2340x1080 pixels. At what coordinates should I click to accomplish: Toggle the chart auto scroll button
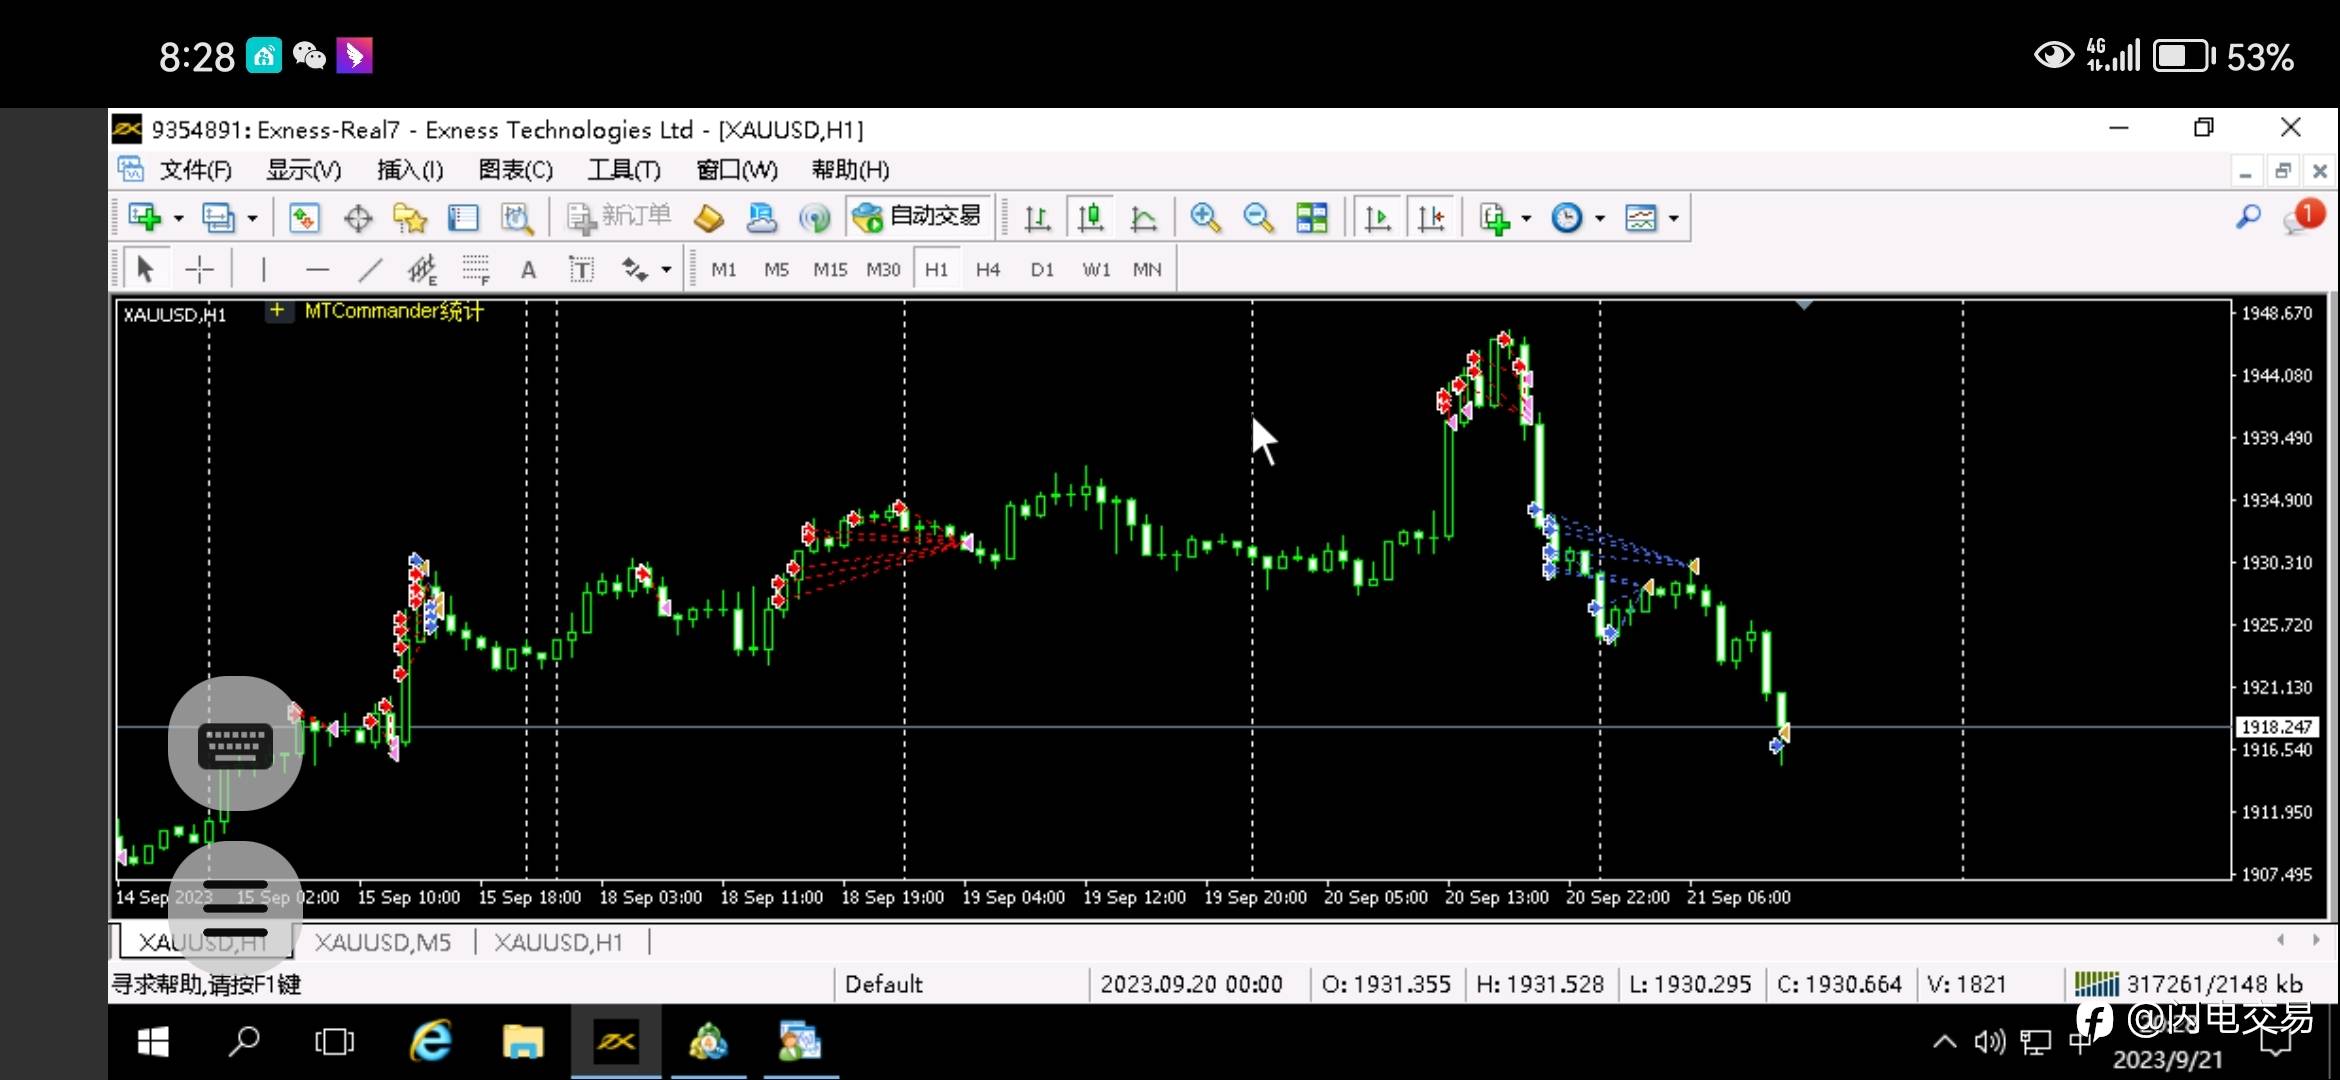click(x=1378, y=217)
